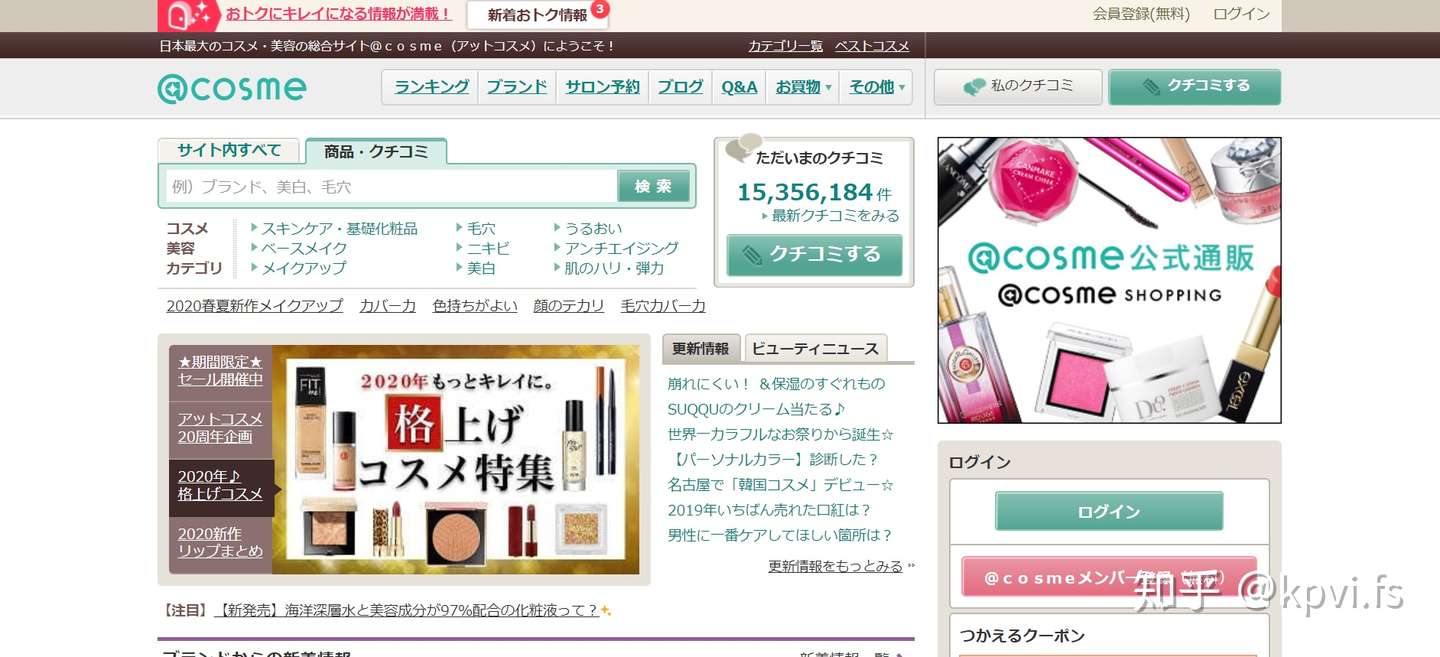Image resolution: width=1440 pixels, height=657 pixels.
Task: Select 2020新作リップまとめ carousel item
Action: coord(221,543)
